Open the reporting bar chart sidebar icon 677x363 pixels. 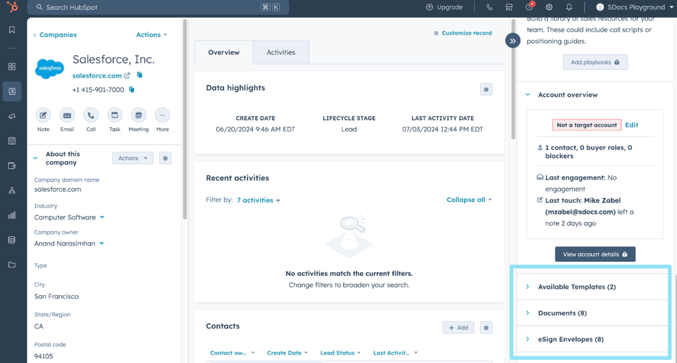[12, 215]
